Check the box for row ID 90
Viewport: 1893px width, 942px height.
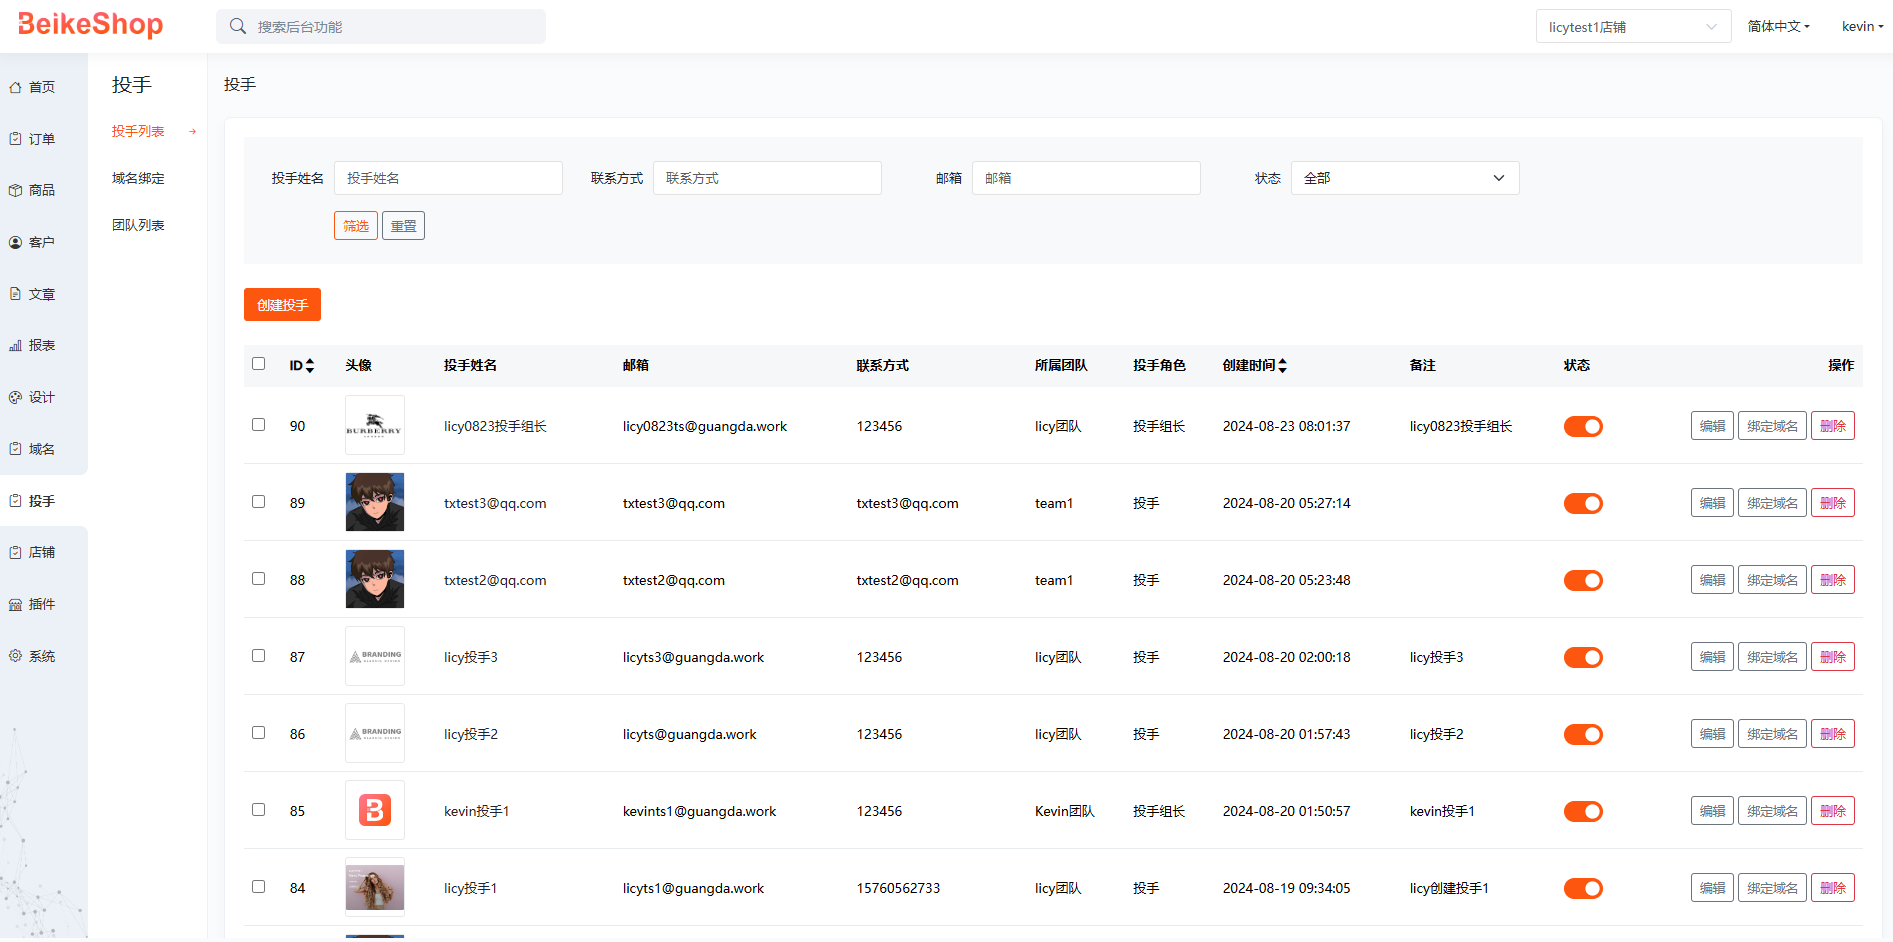(259, 425)
